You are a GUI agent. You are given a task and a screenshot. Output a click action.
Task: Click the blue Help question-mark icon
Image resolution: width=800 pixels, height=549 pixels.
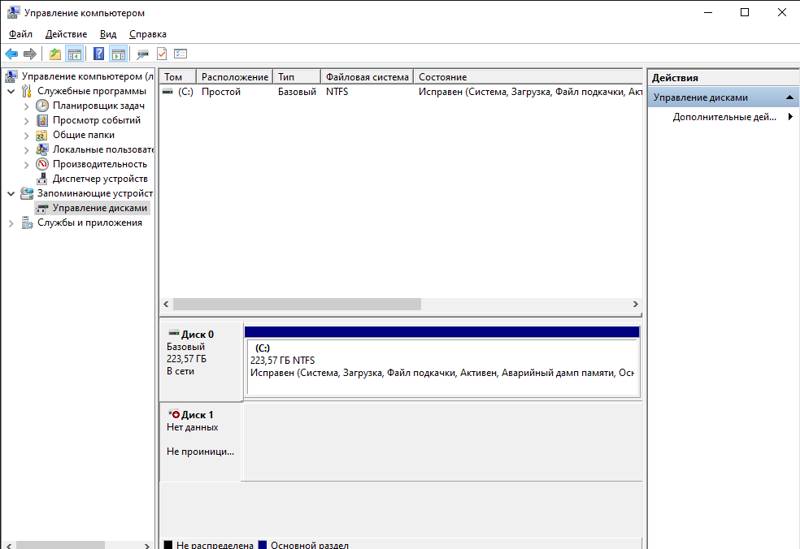98,54
